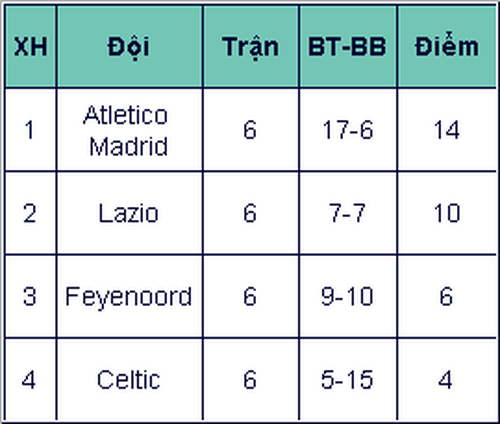Click the 9-10 goal difference cell

coord(348,297)
